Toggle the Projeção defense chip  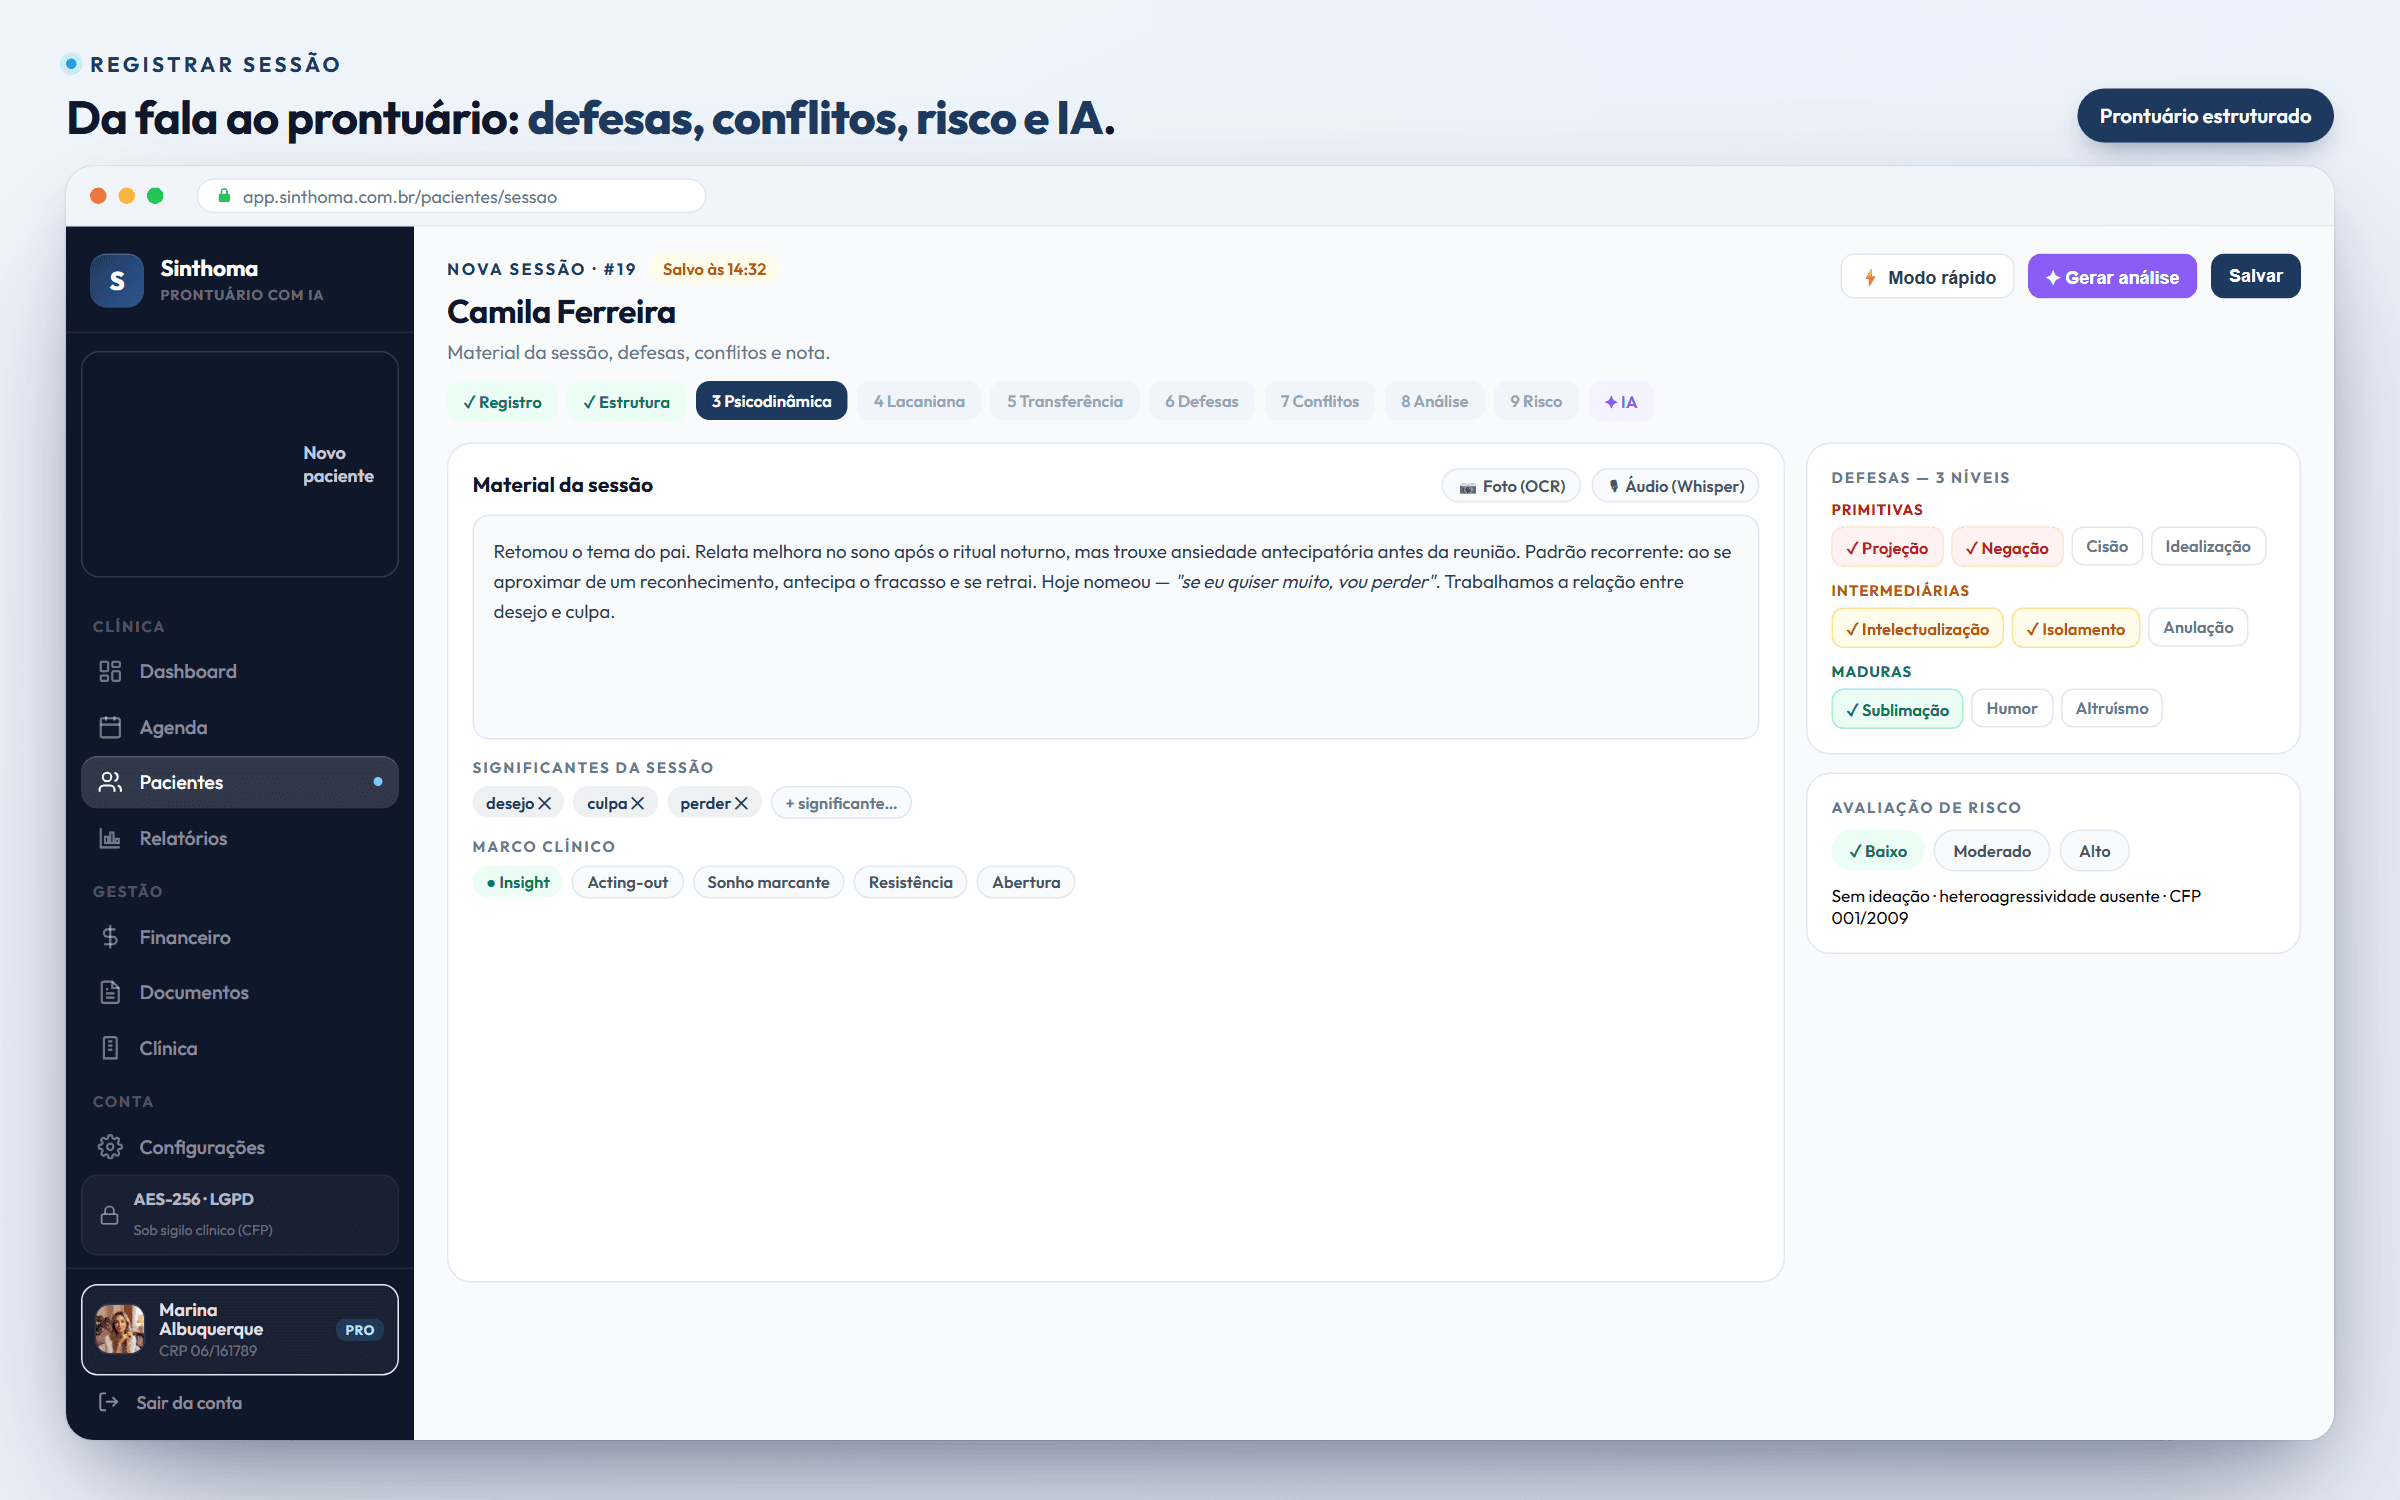[x=1887, y=547]
